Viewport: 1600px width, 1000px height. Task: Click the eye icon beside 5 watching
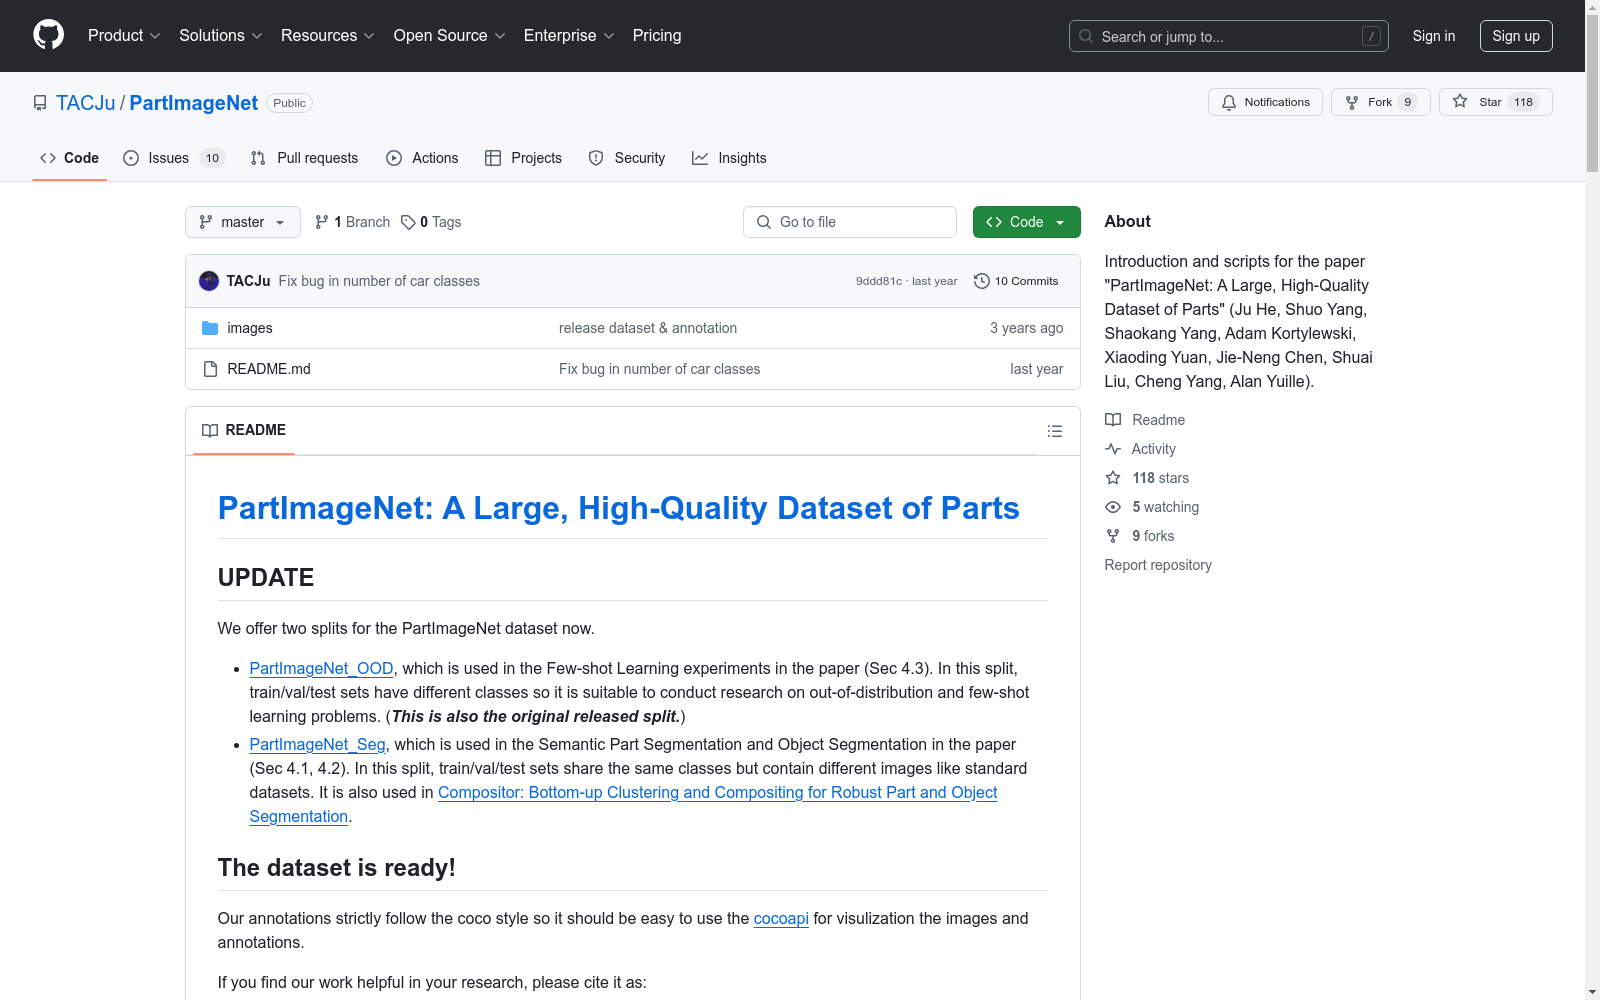(x=1113, y=507)
